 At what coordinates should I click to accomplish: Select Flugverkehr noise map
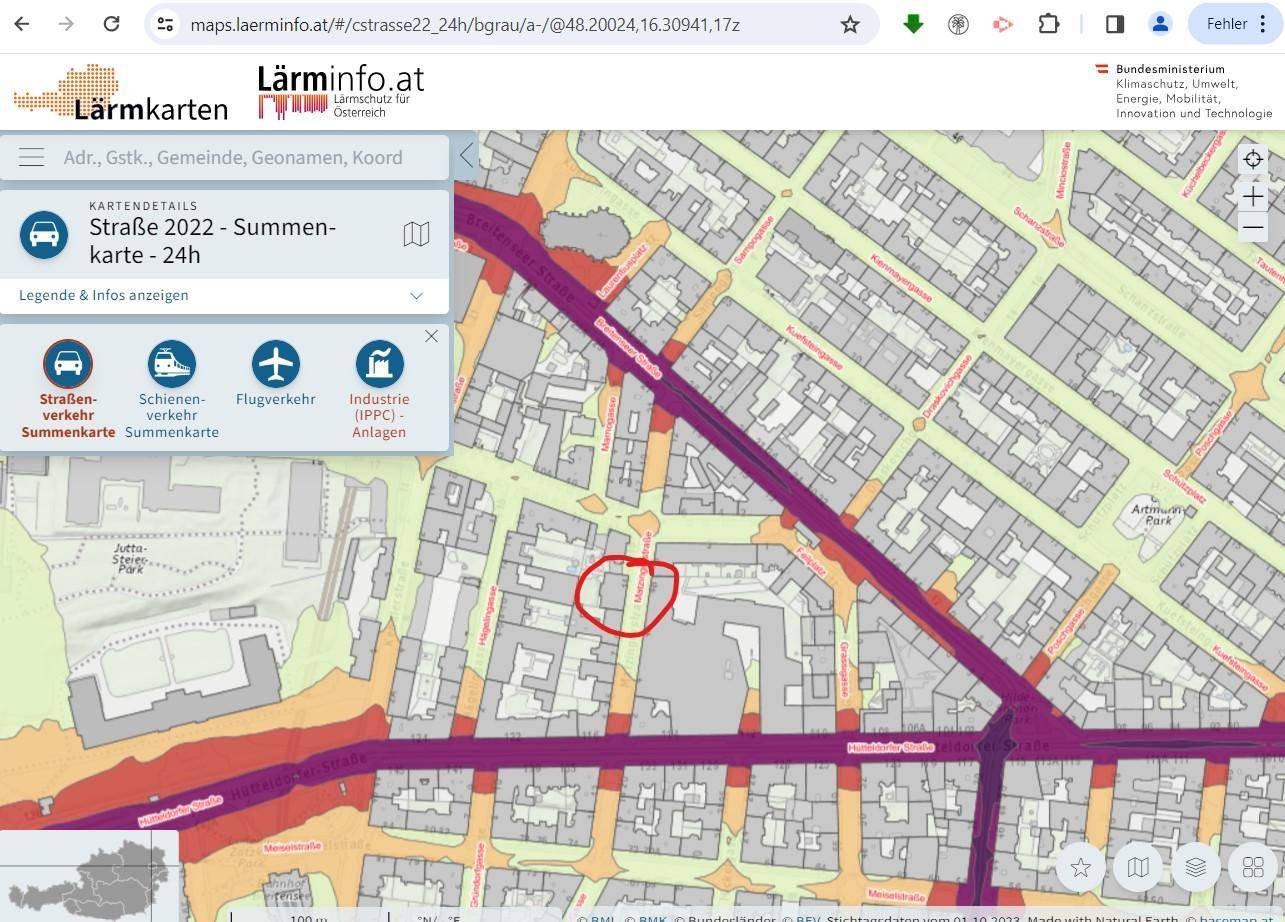point(276,374)
